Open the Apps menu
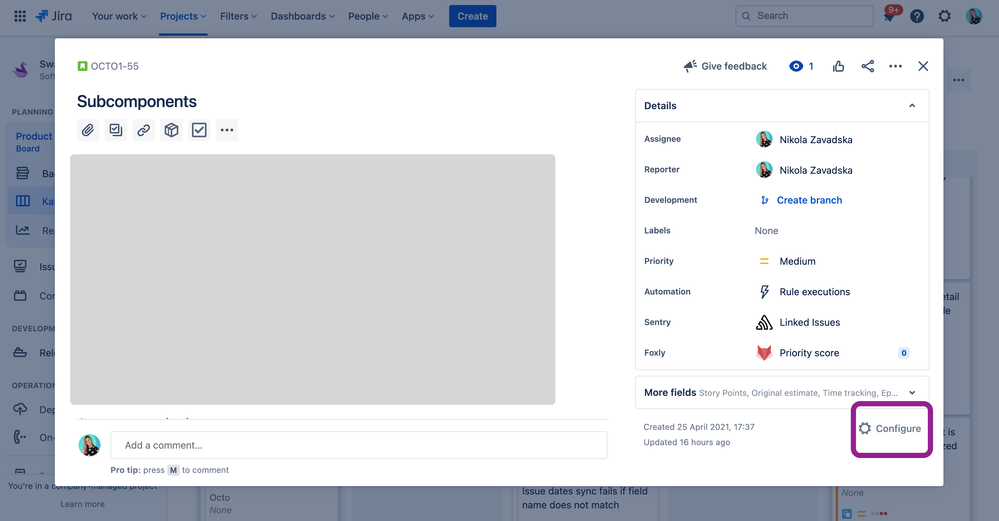This screenshot has height=521, width=999. tap(417, 16)
